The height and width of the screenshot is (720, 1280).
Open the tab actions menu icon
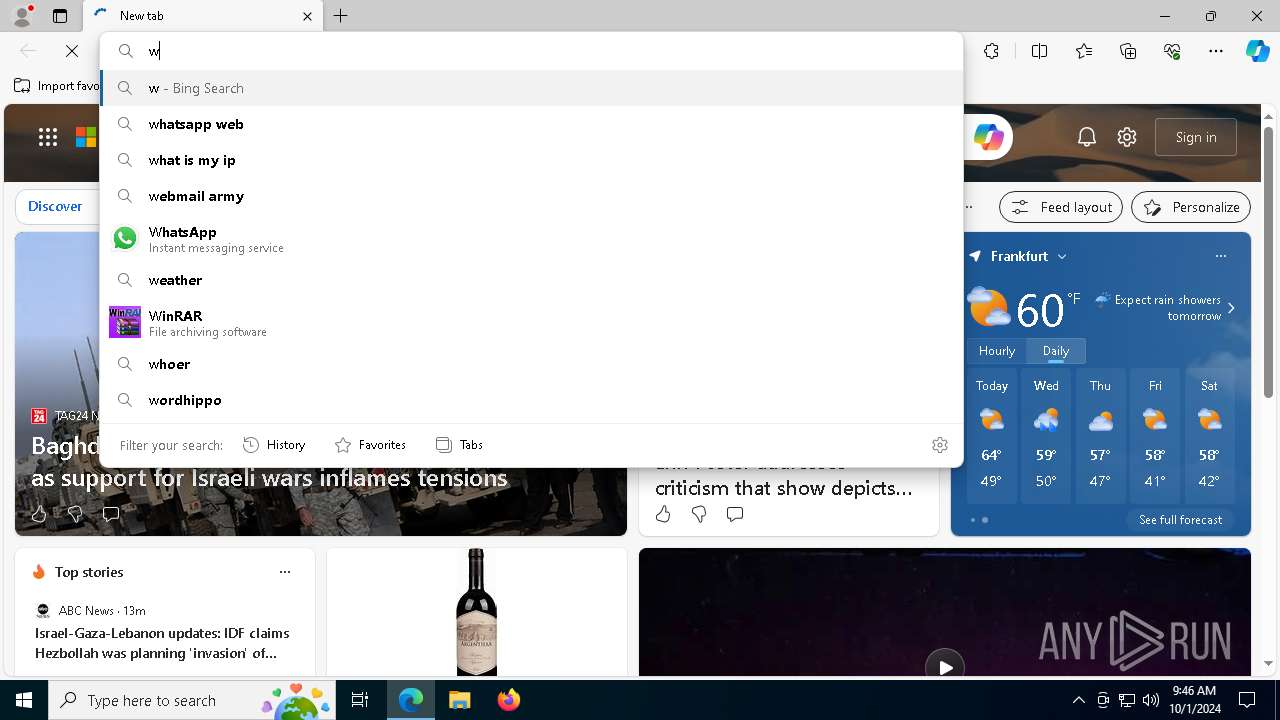point(60,16)
